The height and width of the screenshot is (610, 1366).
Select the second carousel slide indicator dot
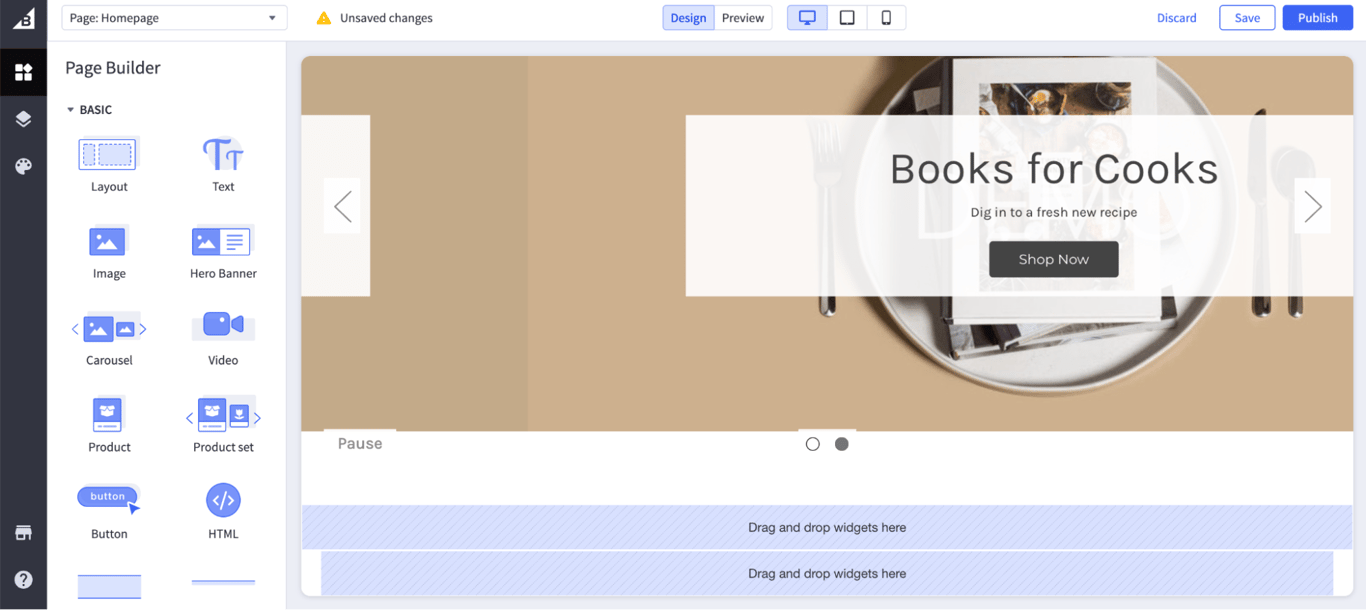click(841, 443)
